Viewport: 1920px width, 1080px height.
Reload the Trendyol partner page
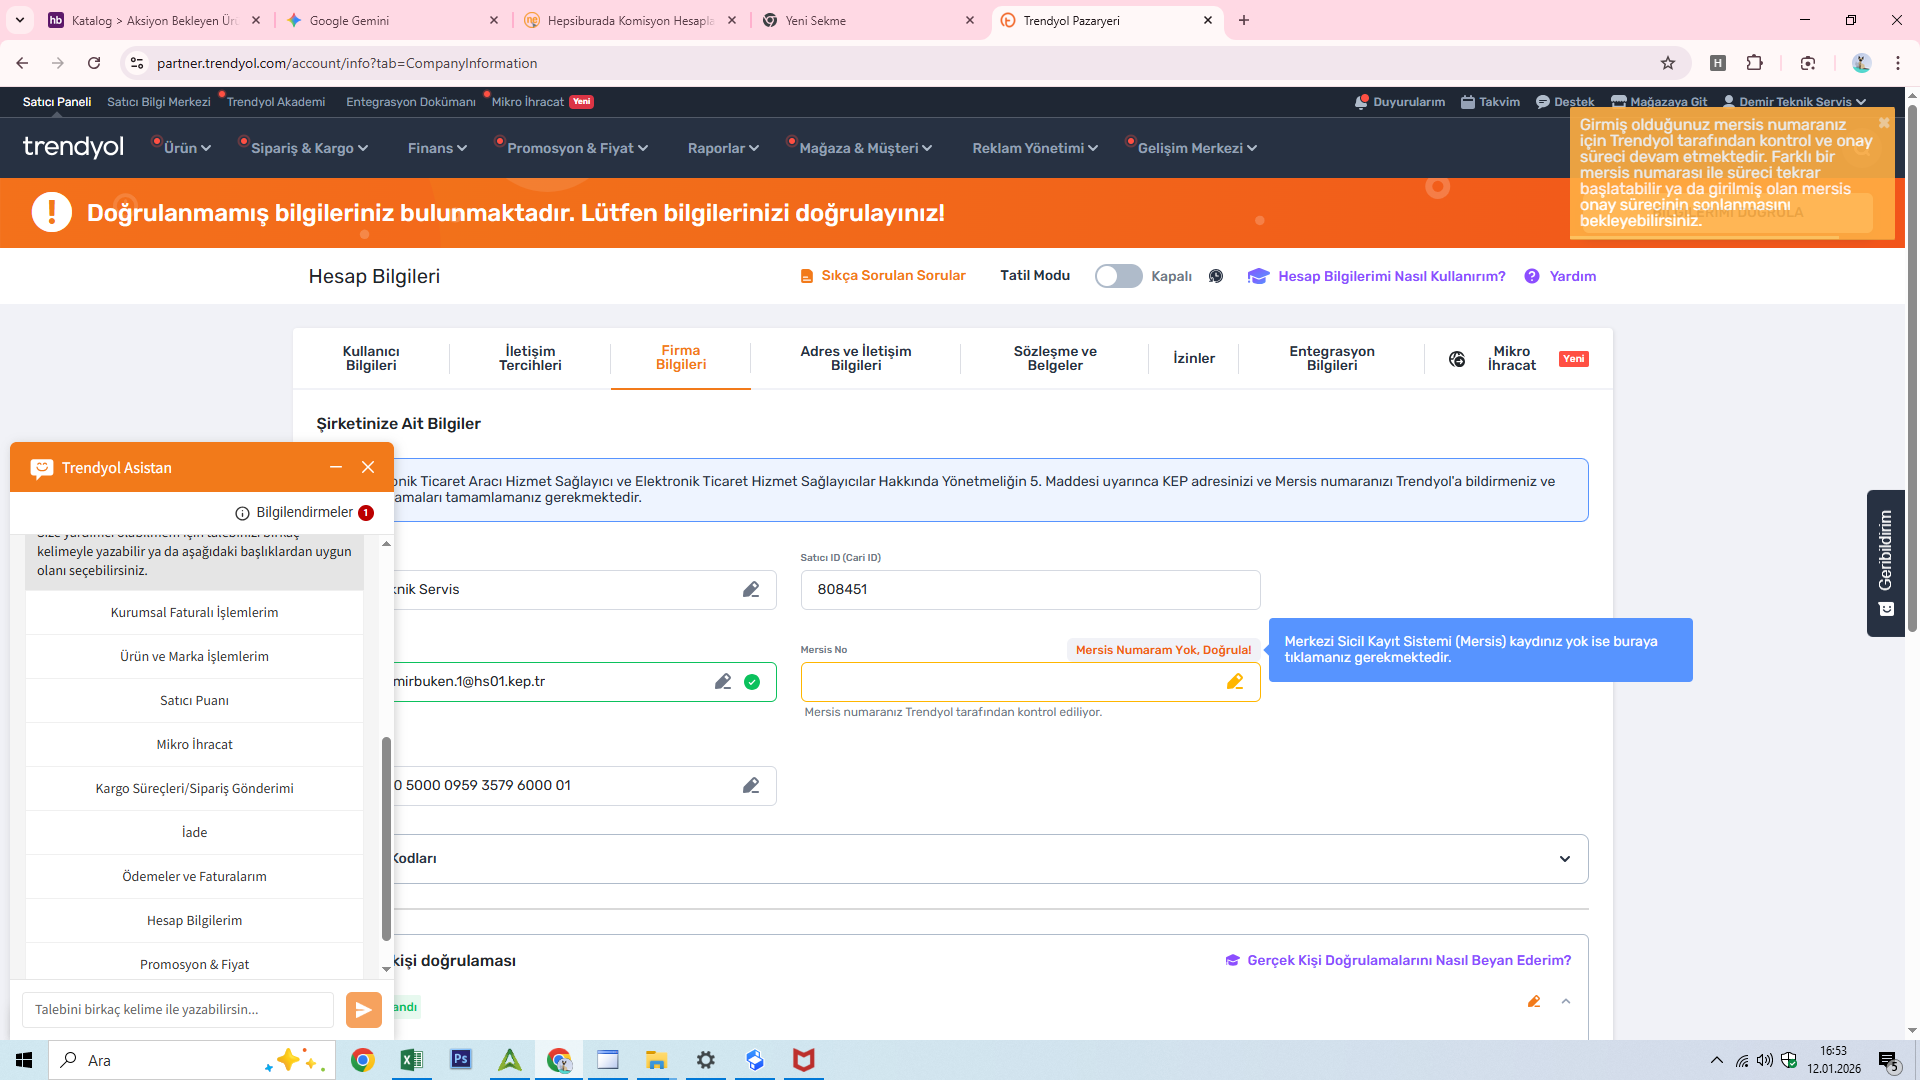94,63
